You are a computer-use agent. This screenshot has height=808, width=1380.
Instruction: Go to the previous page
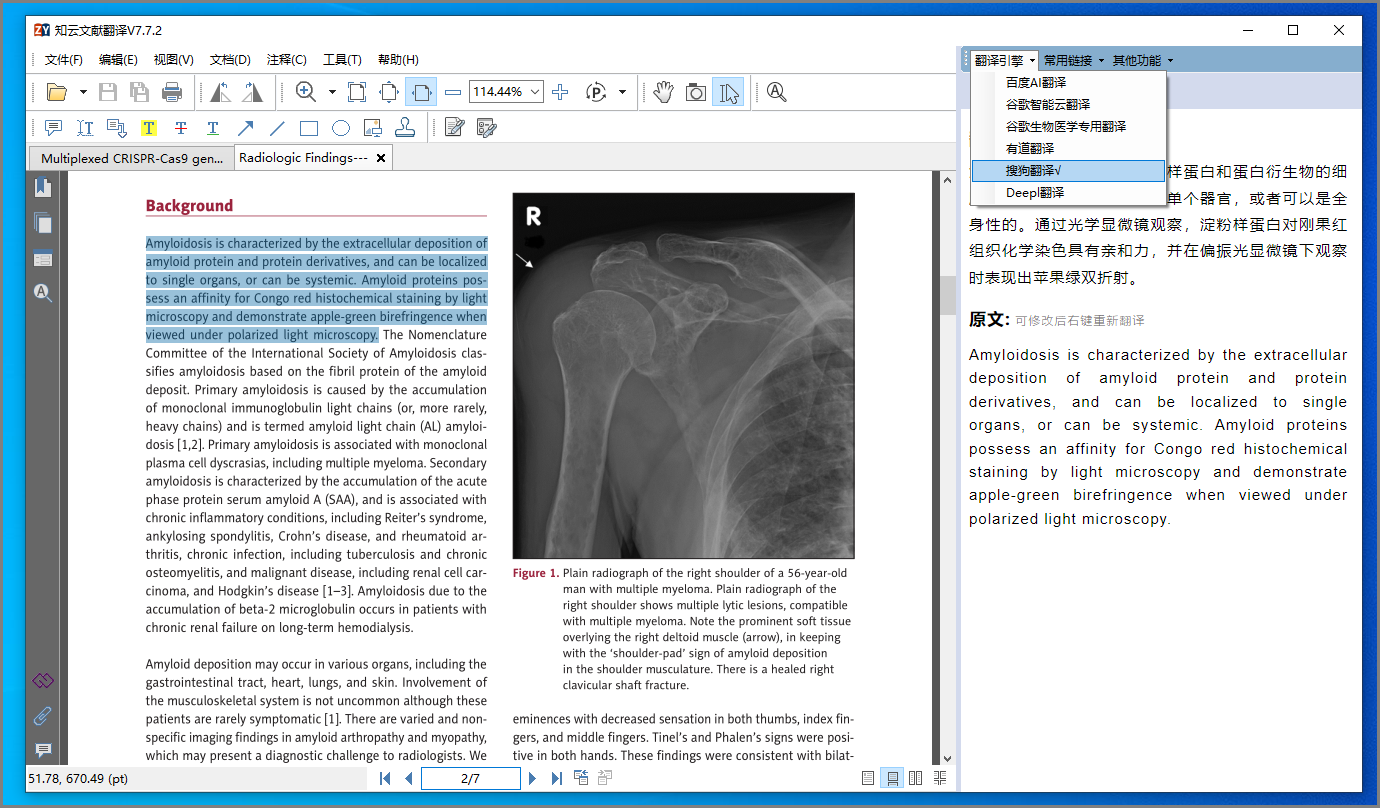pyautogui.click(x=408, y=778)
